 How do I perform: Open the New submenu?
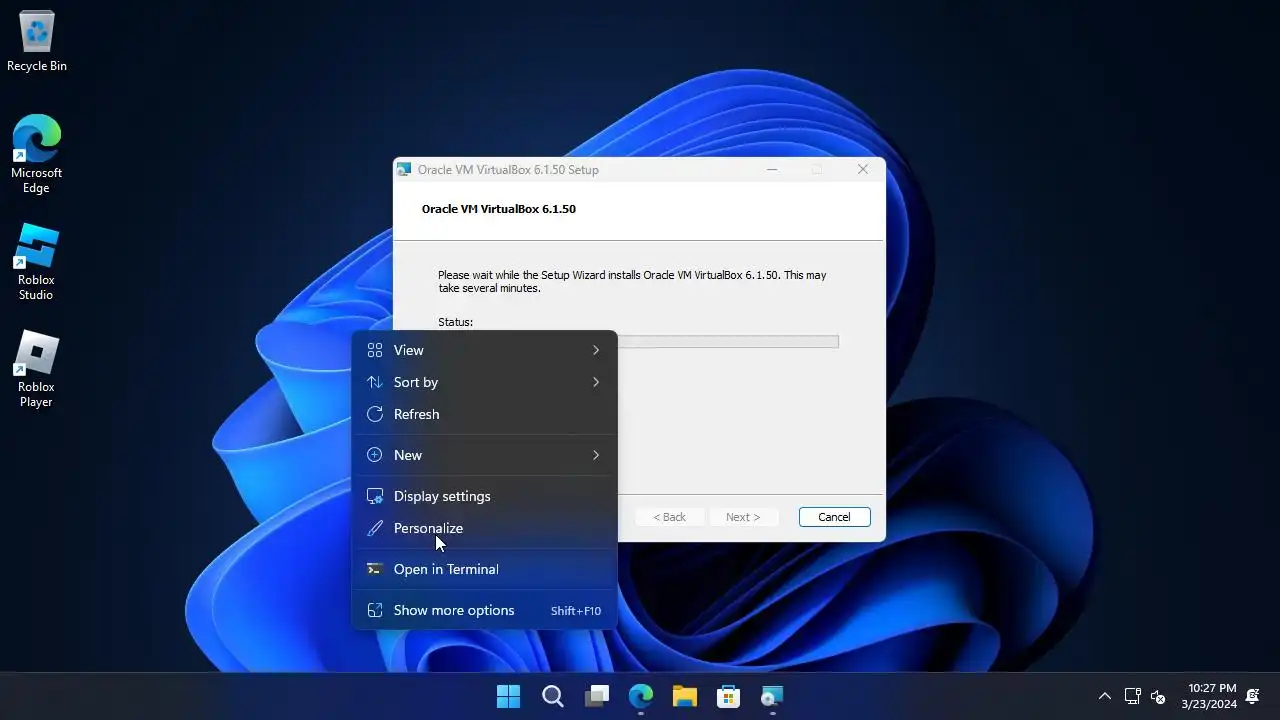[x=485, y=455]
